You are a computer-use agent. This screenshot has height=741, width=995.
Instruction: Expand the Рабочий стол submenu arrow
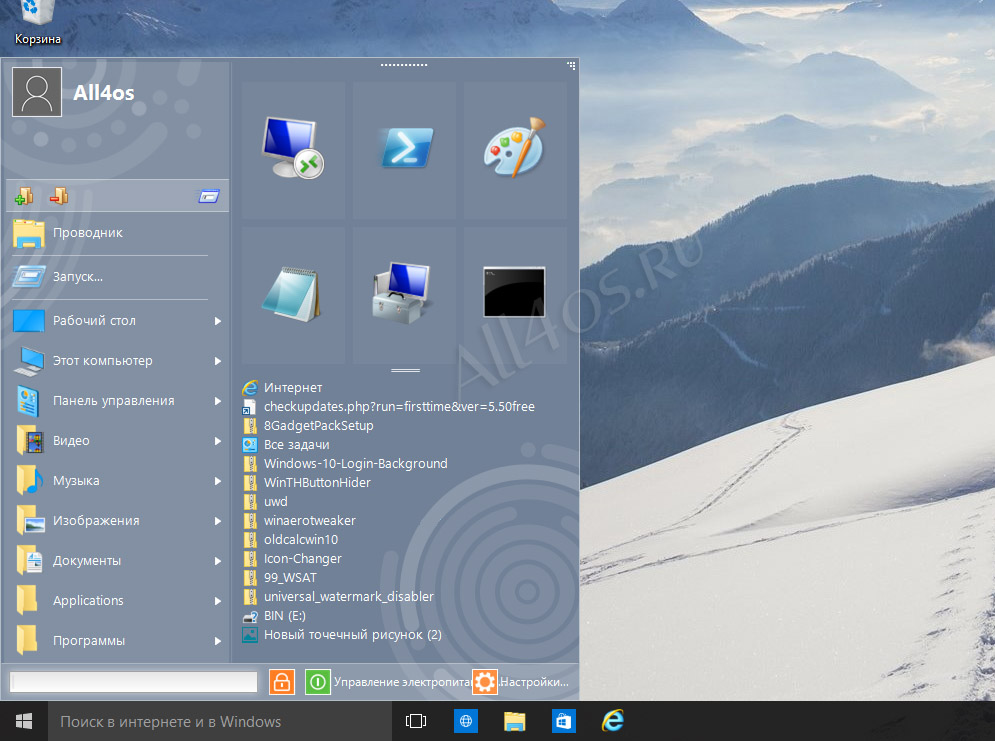point(218,321)
